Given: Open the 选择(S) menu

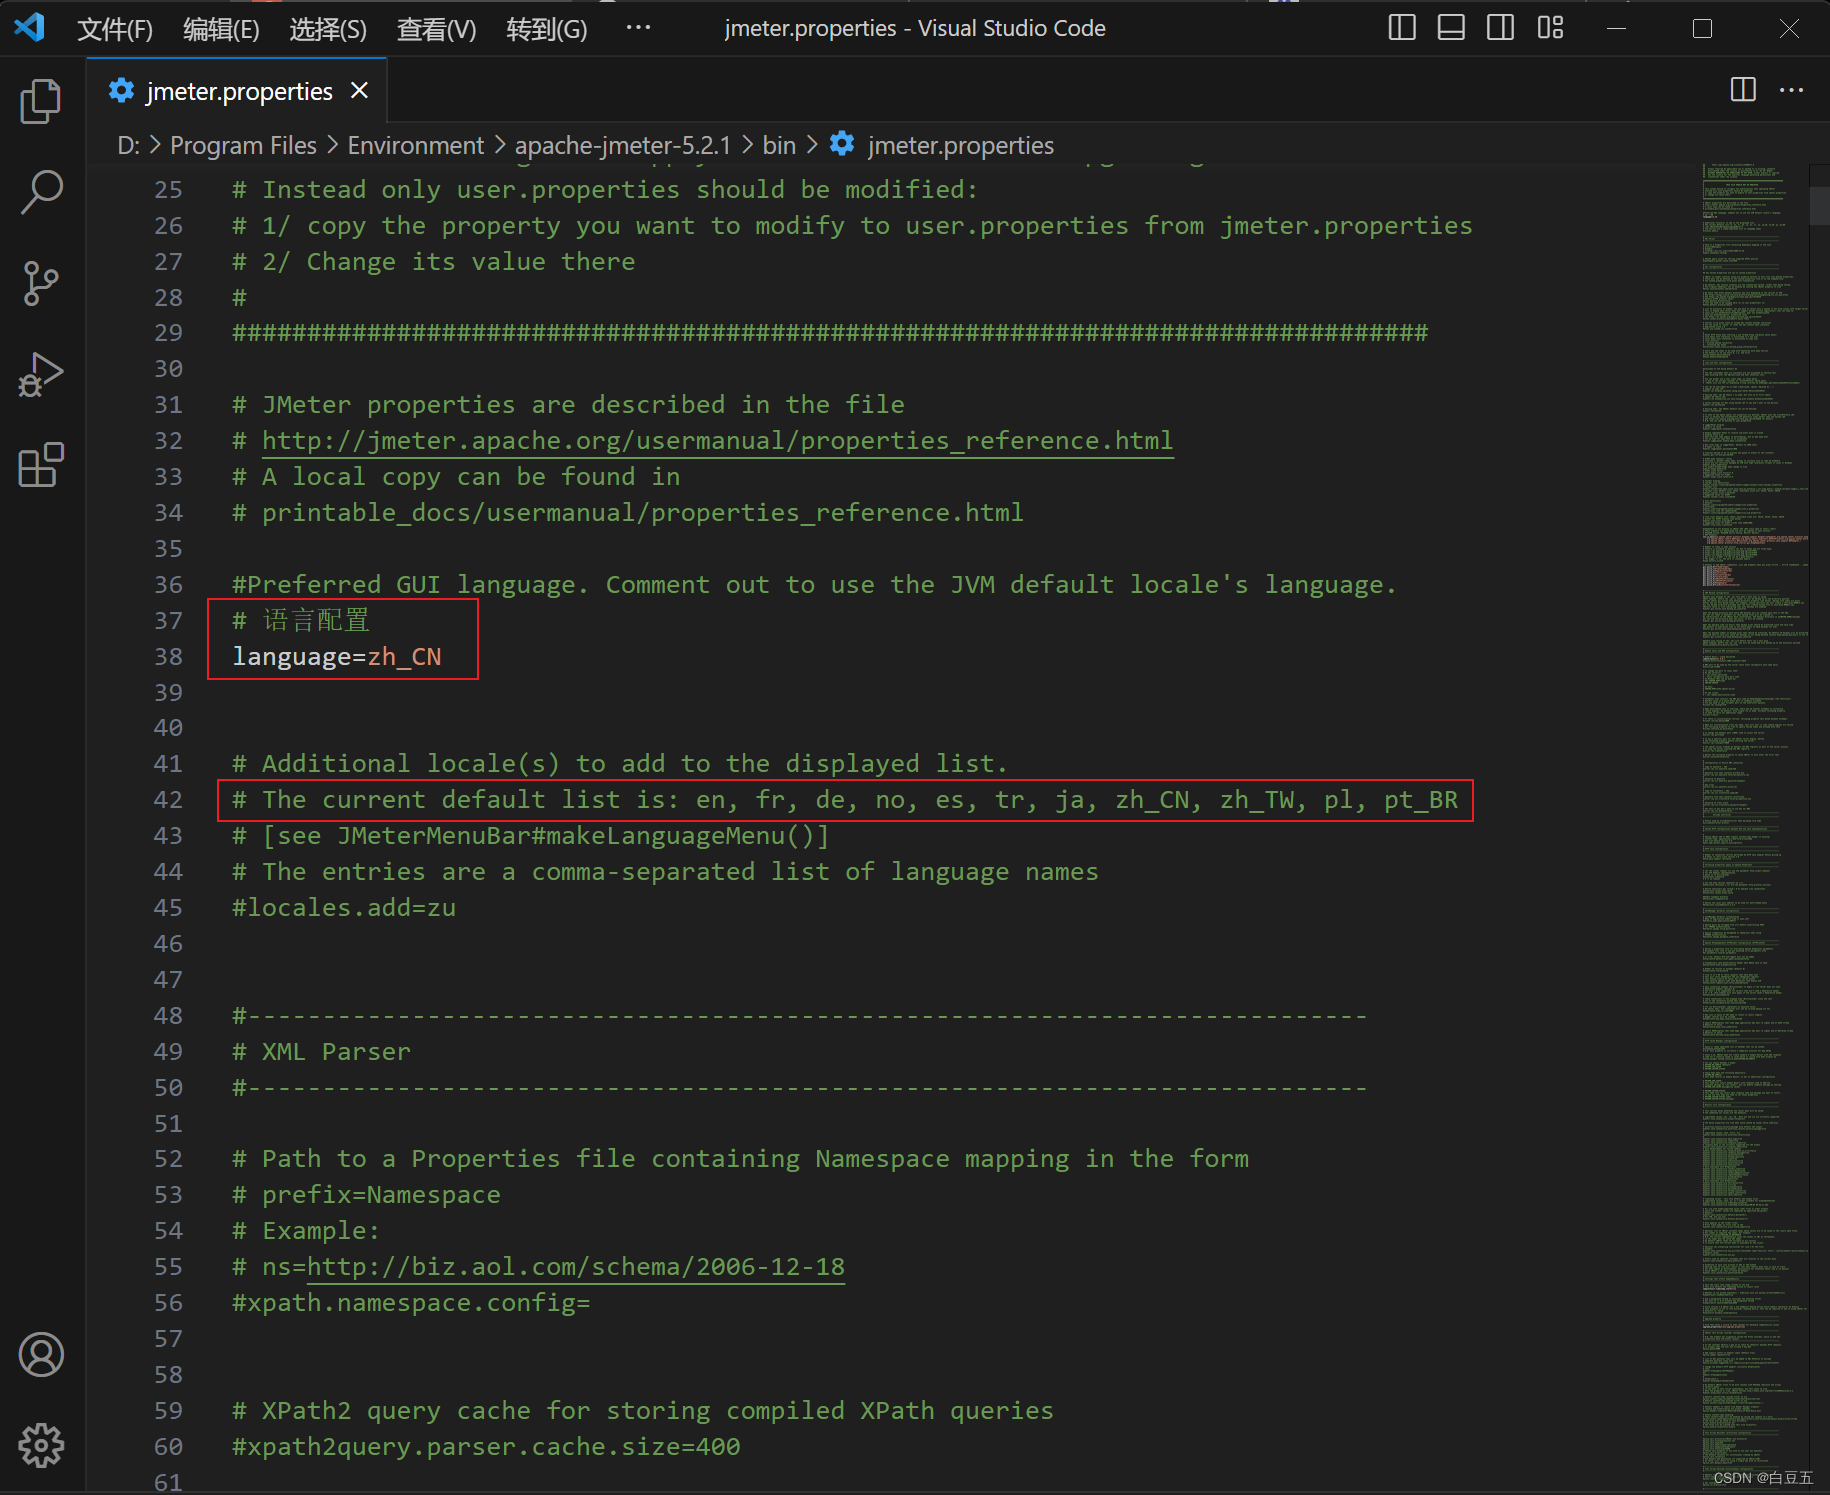Looking at the screenshot, I should (x=328, y=29).
